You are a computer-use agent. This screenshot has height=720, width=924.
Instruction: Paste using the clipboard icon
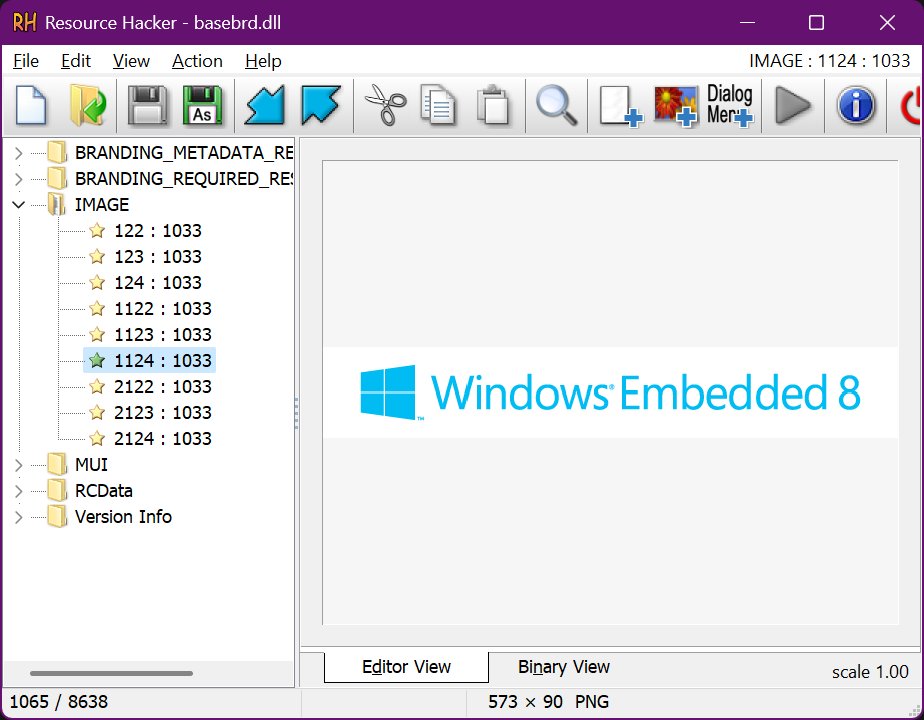pyautogui.click(x=493, y=105)
